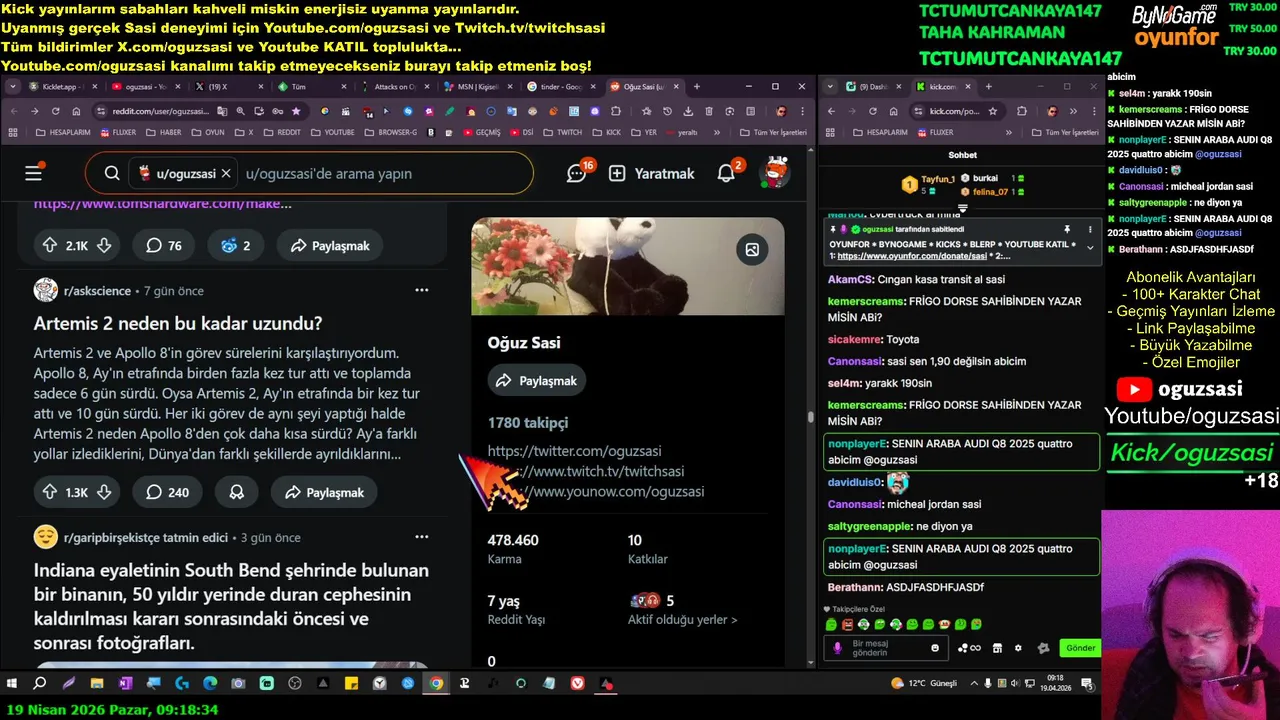Open Windows taskbar search
The image size is (1280, 720).
pyautogui.click(x=40, y=683)
